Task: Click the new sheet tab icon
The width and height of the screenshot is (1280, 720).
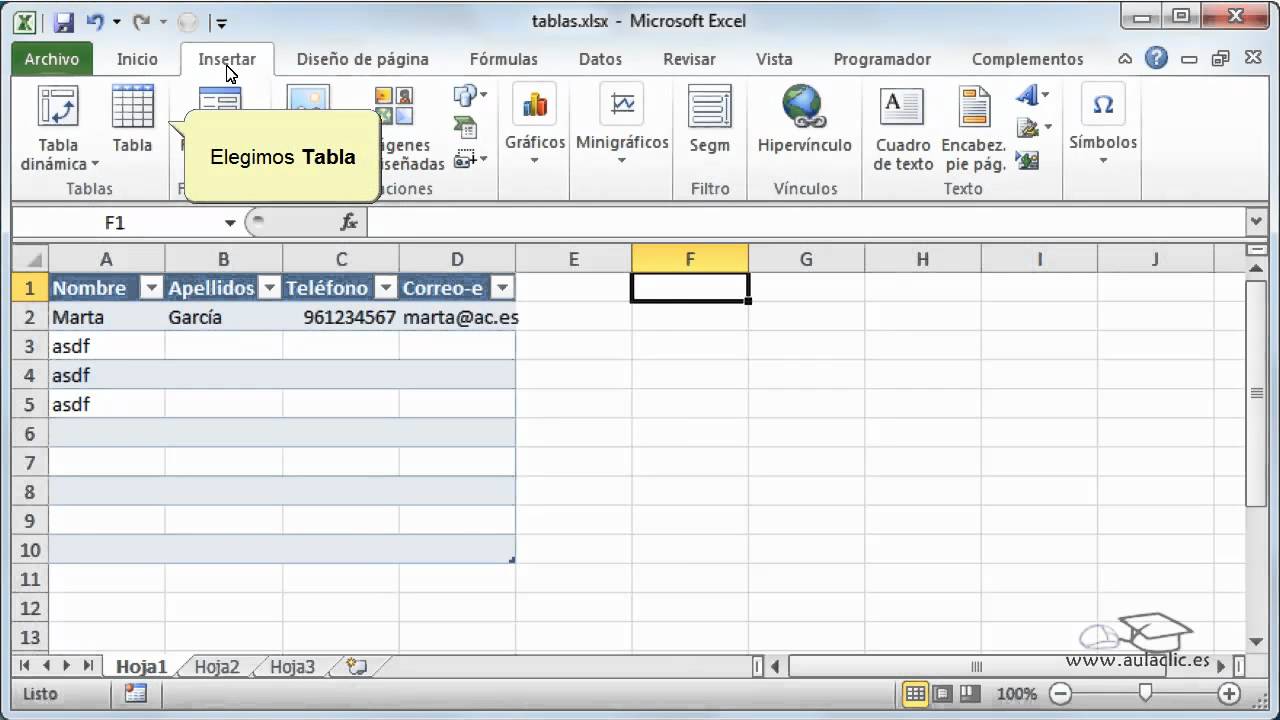Action: tap(356, 666)
